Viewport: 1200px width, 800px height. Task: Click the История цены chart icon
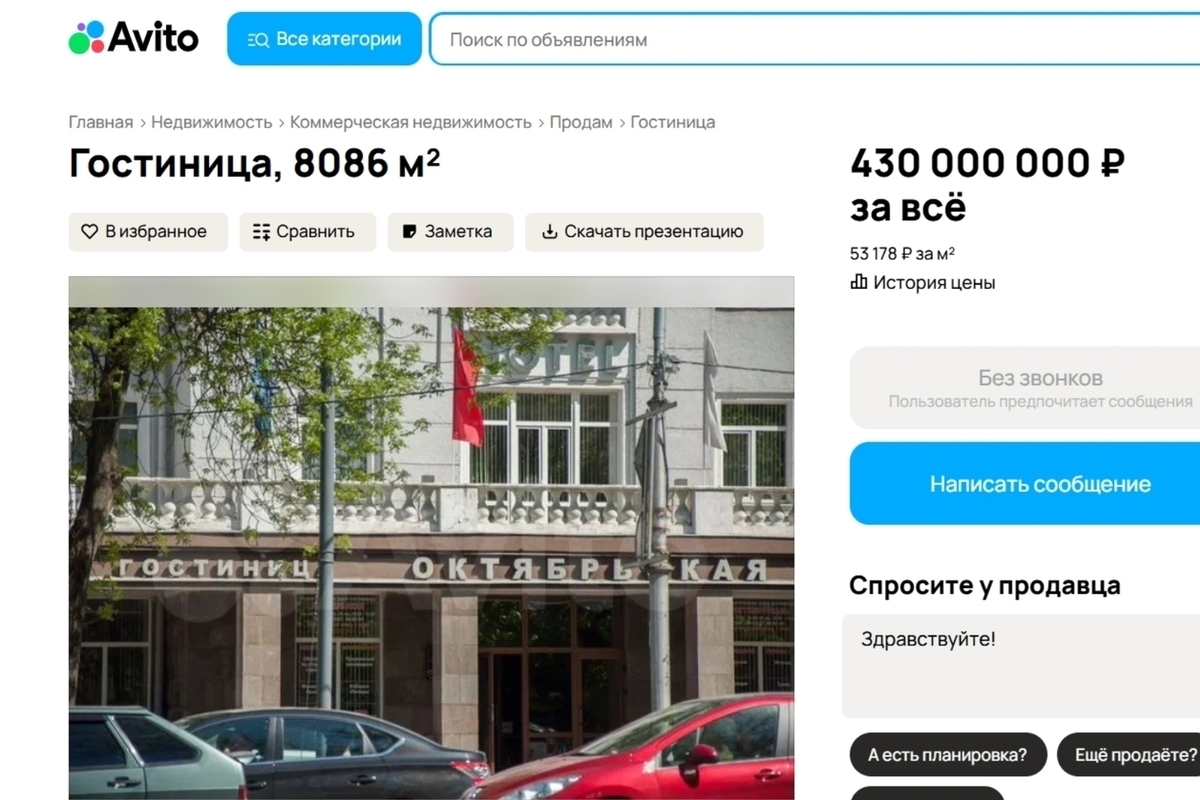click(858, 282)
